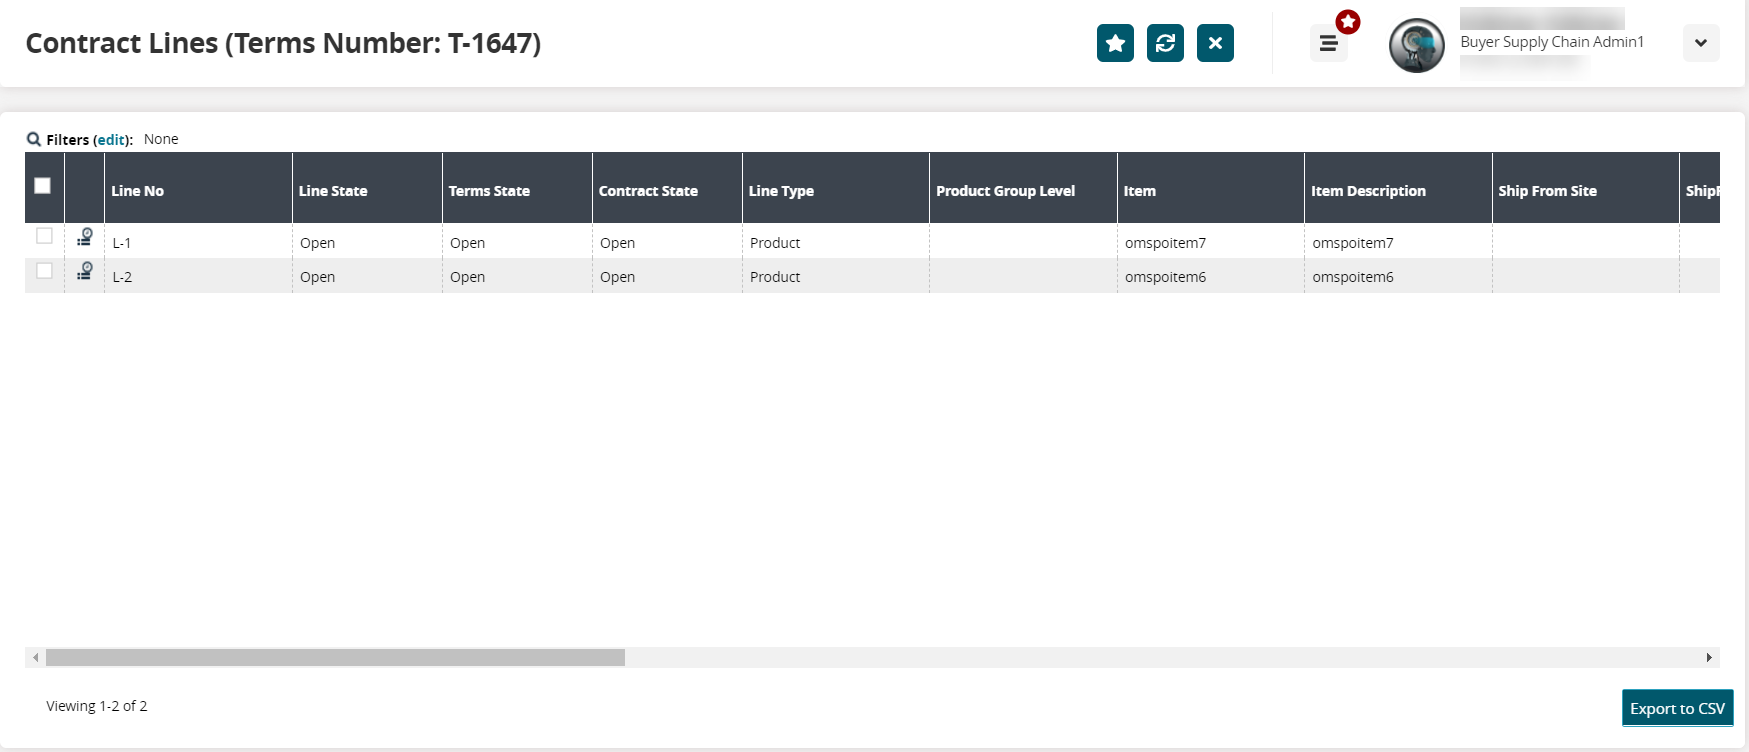This screenshot has height=752, width=1749.
Task: Add page to favorites with star icon
Action: click(x=1115, y=43)
